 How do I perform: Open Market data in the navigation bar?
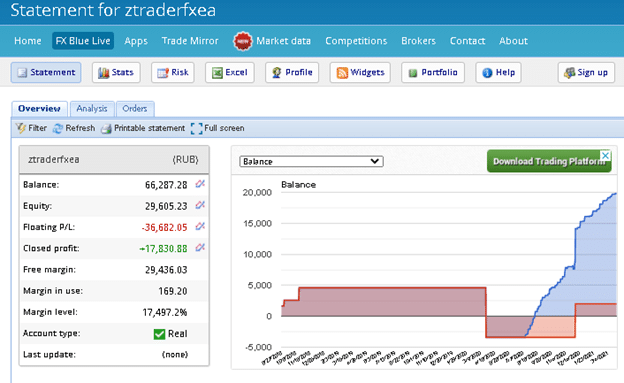click(x=283, y=41)
